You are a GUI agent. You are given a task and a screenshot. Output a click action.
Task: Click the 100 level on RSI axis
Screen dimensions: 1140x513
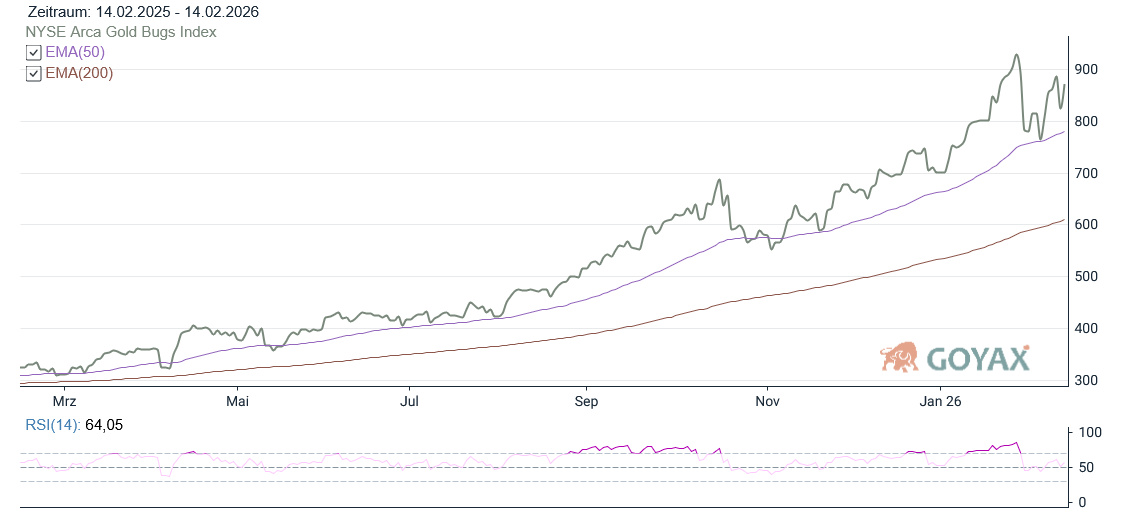tap(1088, 433)
